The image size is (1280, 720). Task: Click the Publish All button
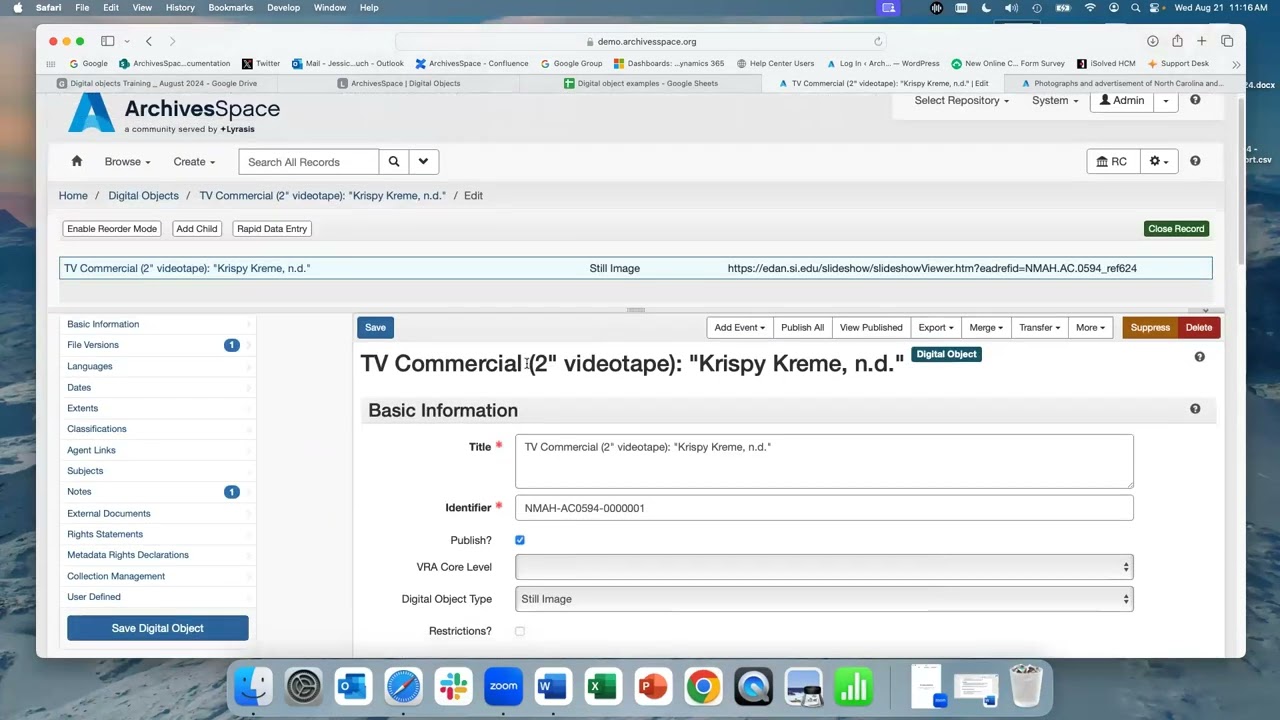point(803,327)
